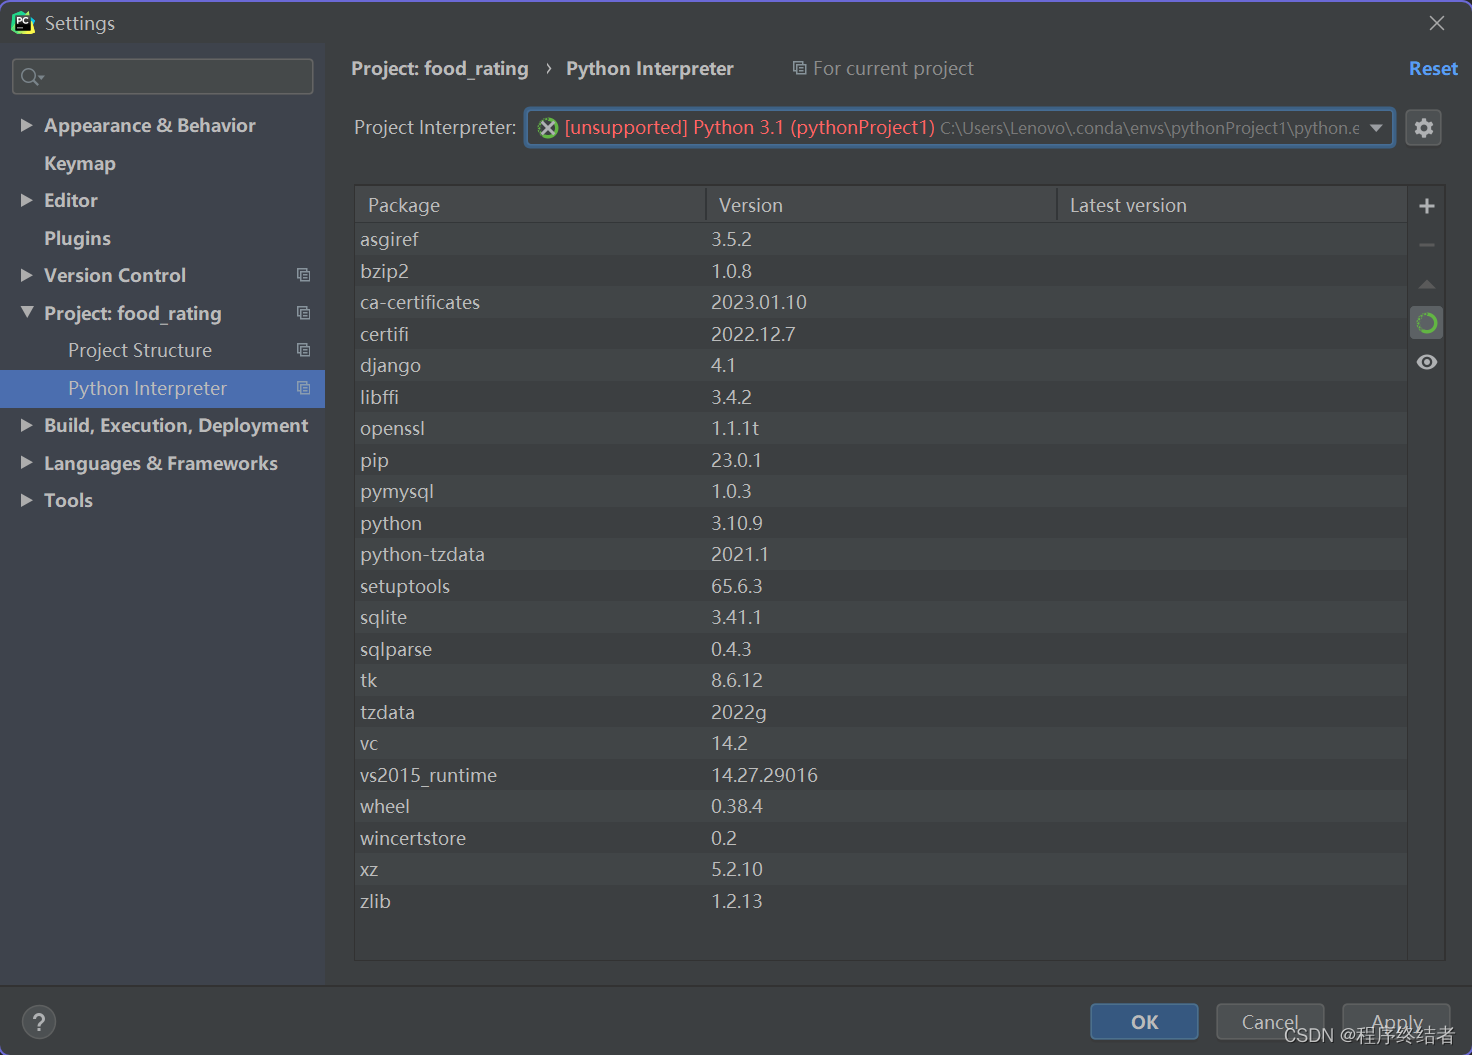Screen dimensions: 1472x1055
Task: Expand Appearance & Behavior section
Action: coord(27,125)
